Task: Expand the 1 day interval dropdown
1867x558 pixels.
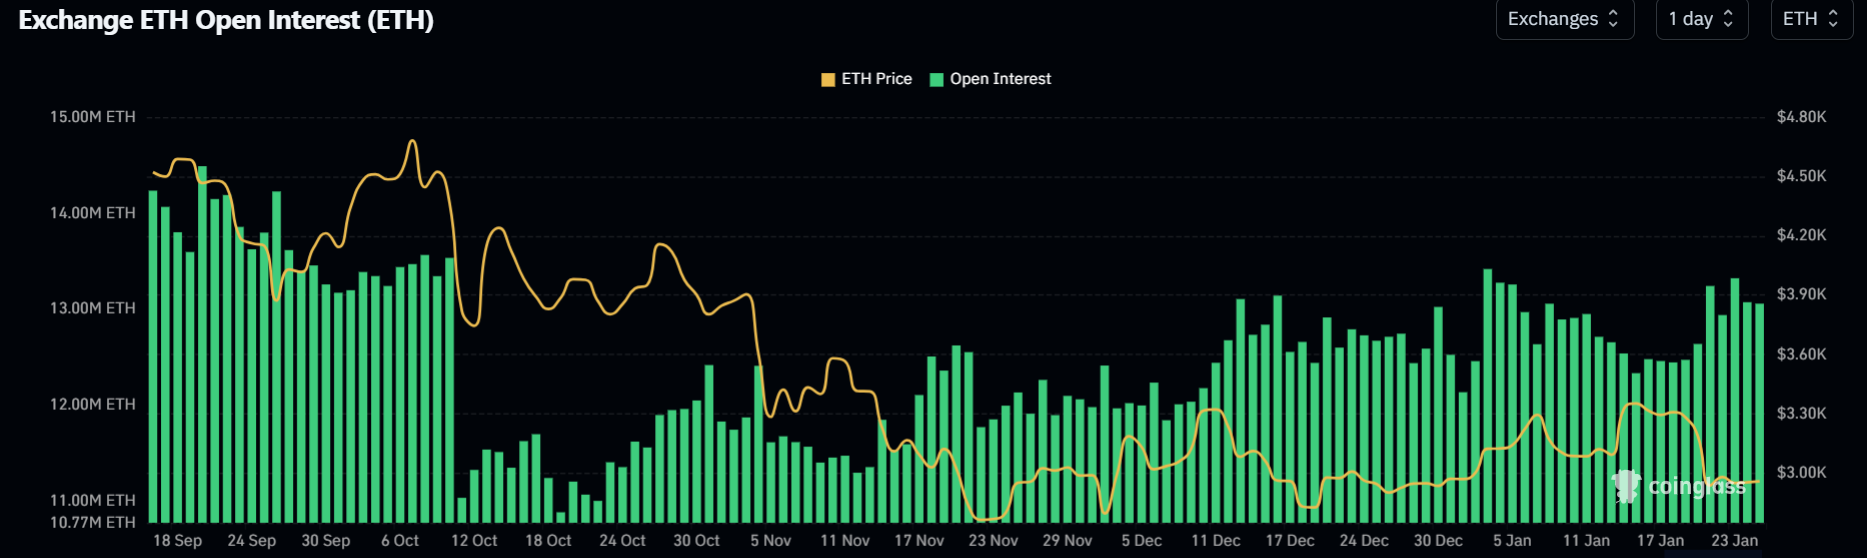Action: tap(1701, 19)
